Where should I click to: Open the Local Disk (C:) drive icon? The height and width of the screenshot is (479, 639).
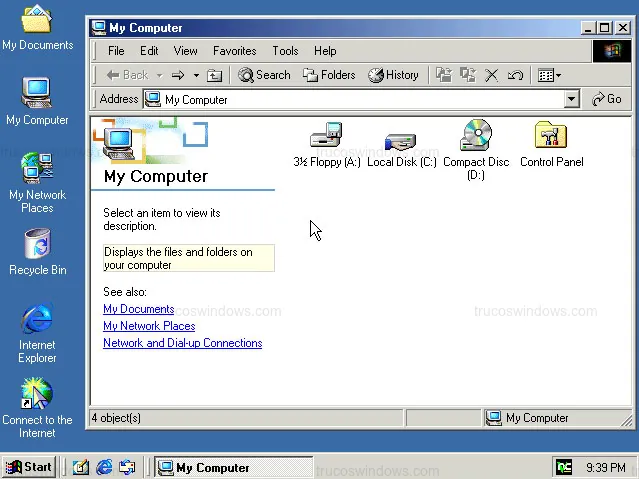tap(400, 141)
